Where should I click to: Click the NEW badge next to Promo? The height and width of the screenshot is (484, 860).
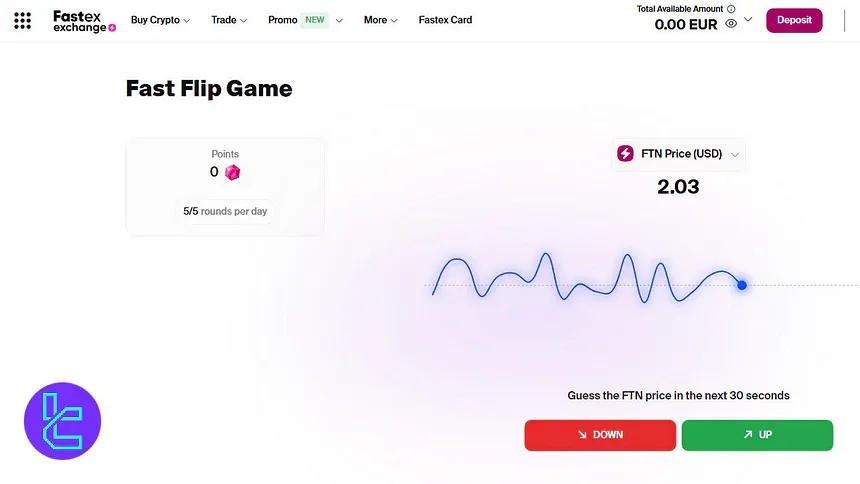[x=315, y=20]
